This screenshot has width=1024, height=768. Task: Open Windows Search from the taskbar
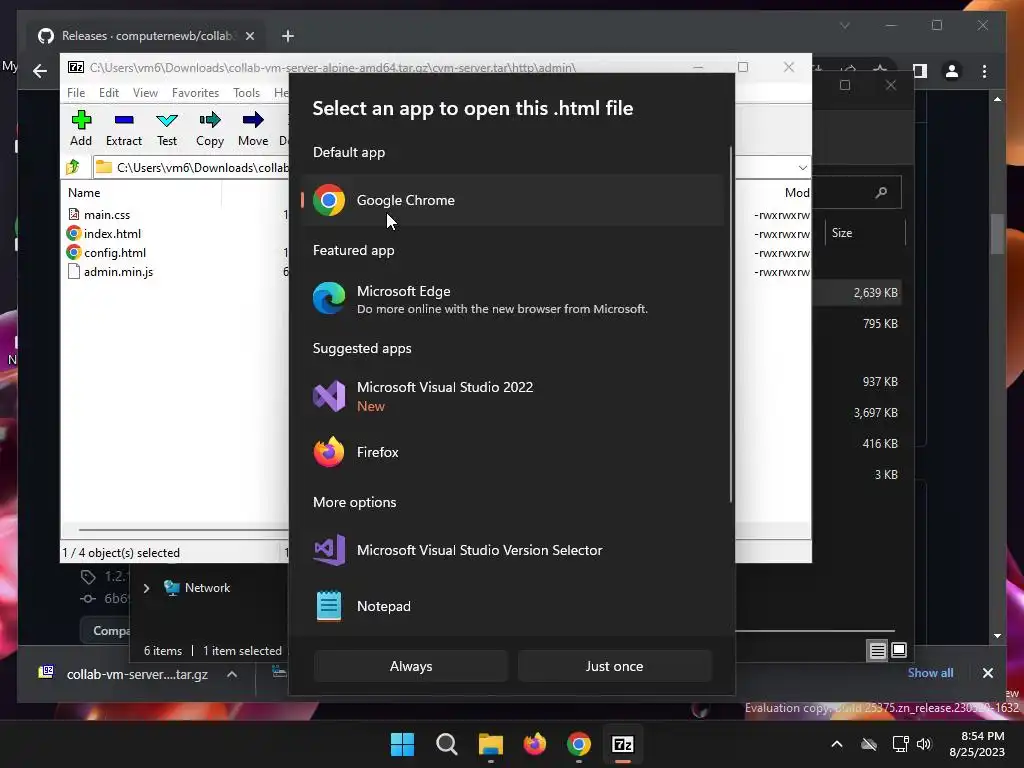447,744
